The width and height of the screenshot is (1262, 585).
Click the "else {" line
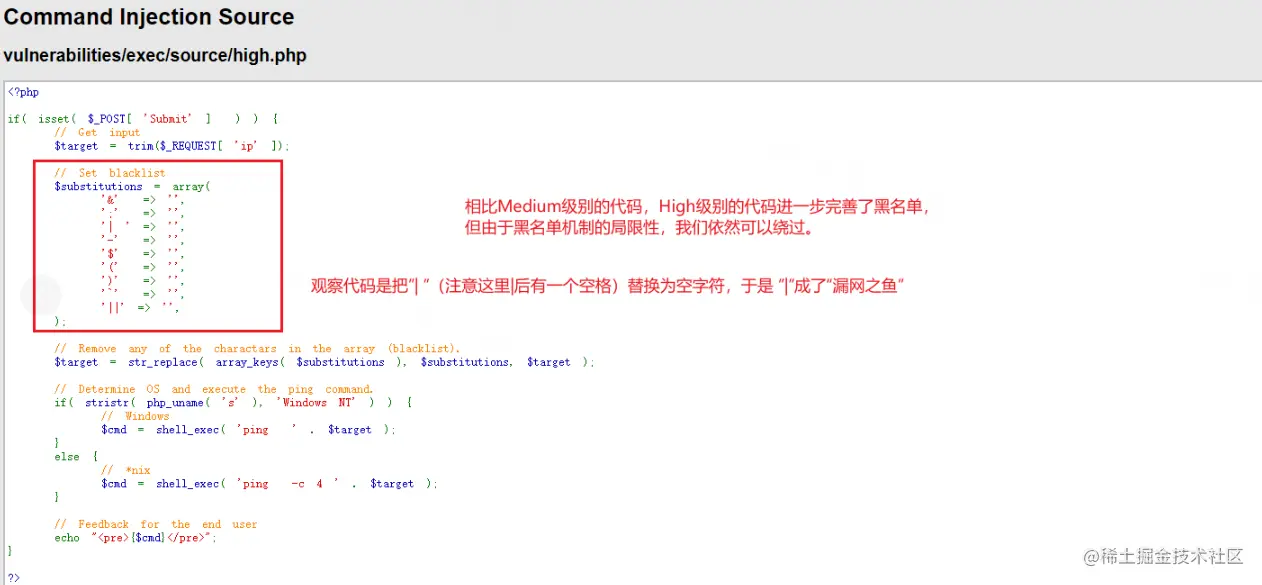(x=76, y=457)
